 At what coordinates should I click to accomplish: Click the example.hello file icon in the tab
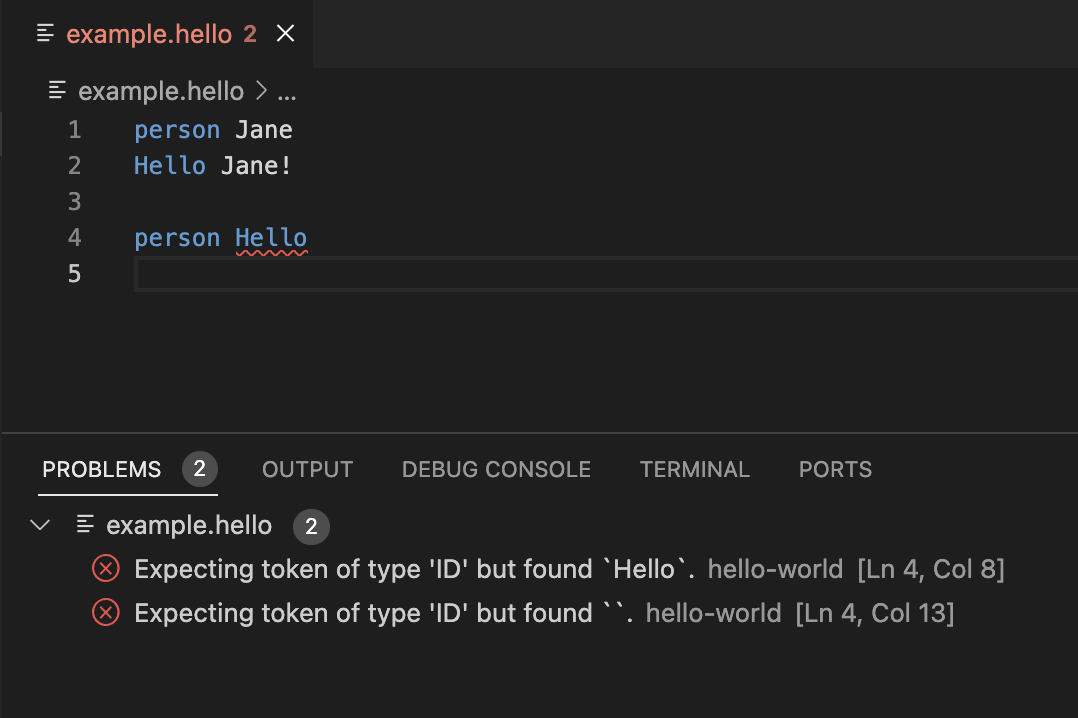pyautogui.click(x=44, y=33)
